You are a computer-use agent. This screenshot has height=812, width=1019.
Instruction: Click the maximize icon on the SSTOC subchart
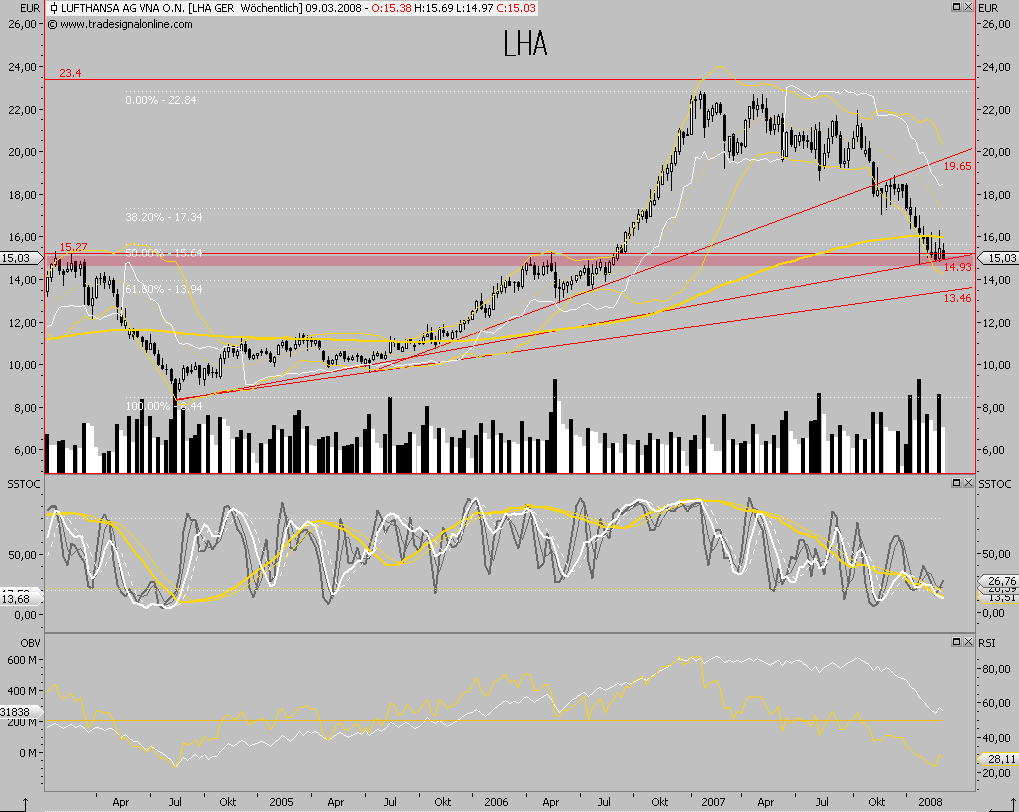pyautogui.click(x=957, y=482)
